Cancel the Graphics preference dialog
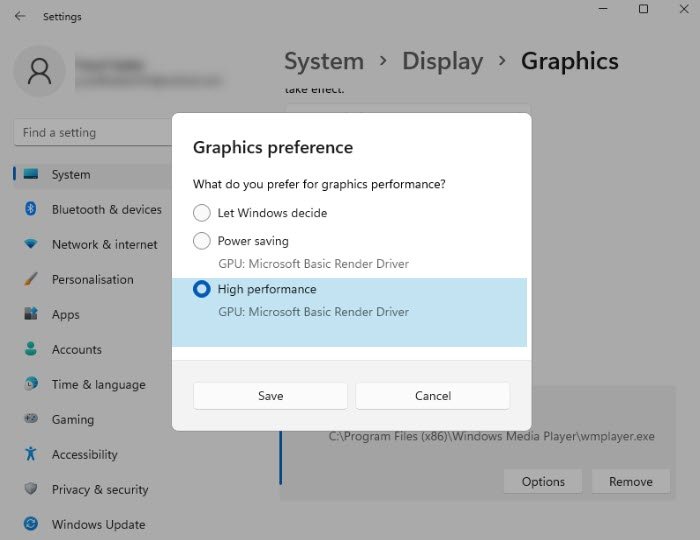This screenshot has width=700, height=540. pos(433,396)
